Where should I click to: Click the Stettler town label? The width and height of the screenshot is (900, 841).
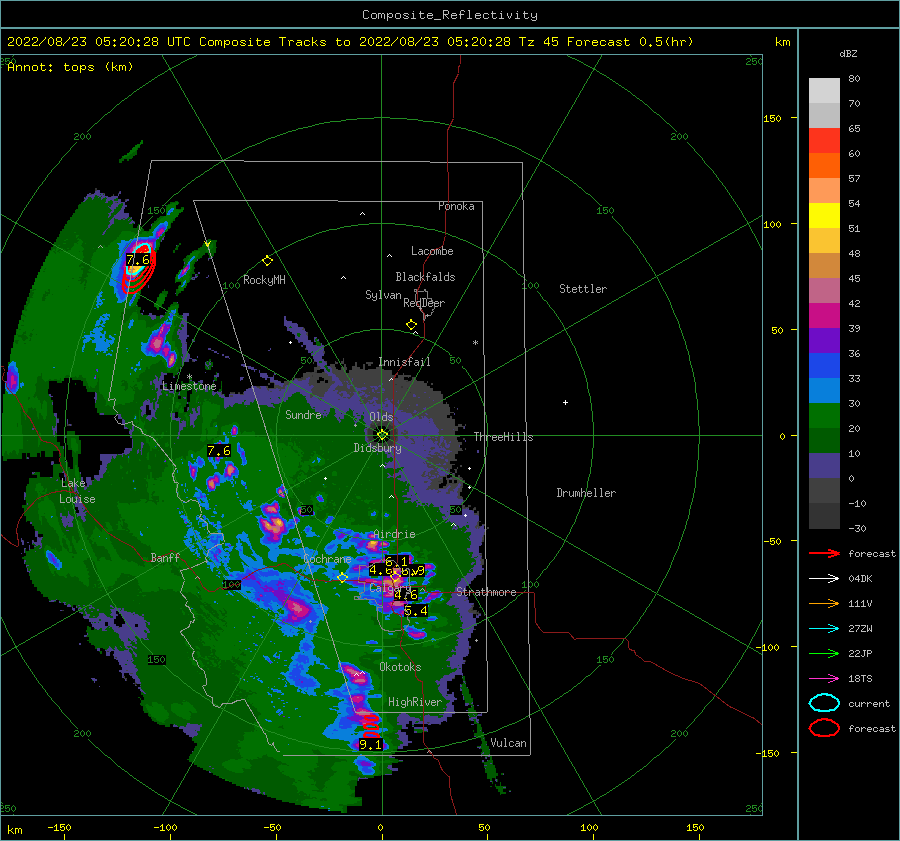(x=583, y=289)
